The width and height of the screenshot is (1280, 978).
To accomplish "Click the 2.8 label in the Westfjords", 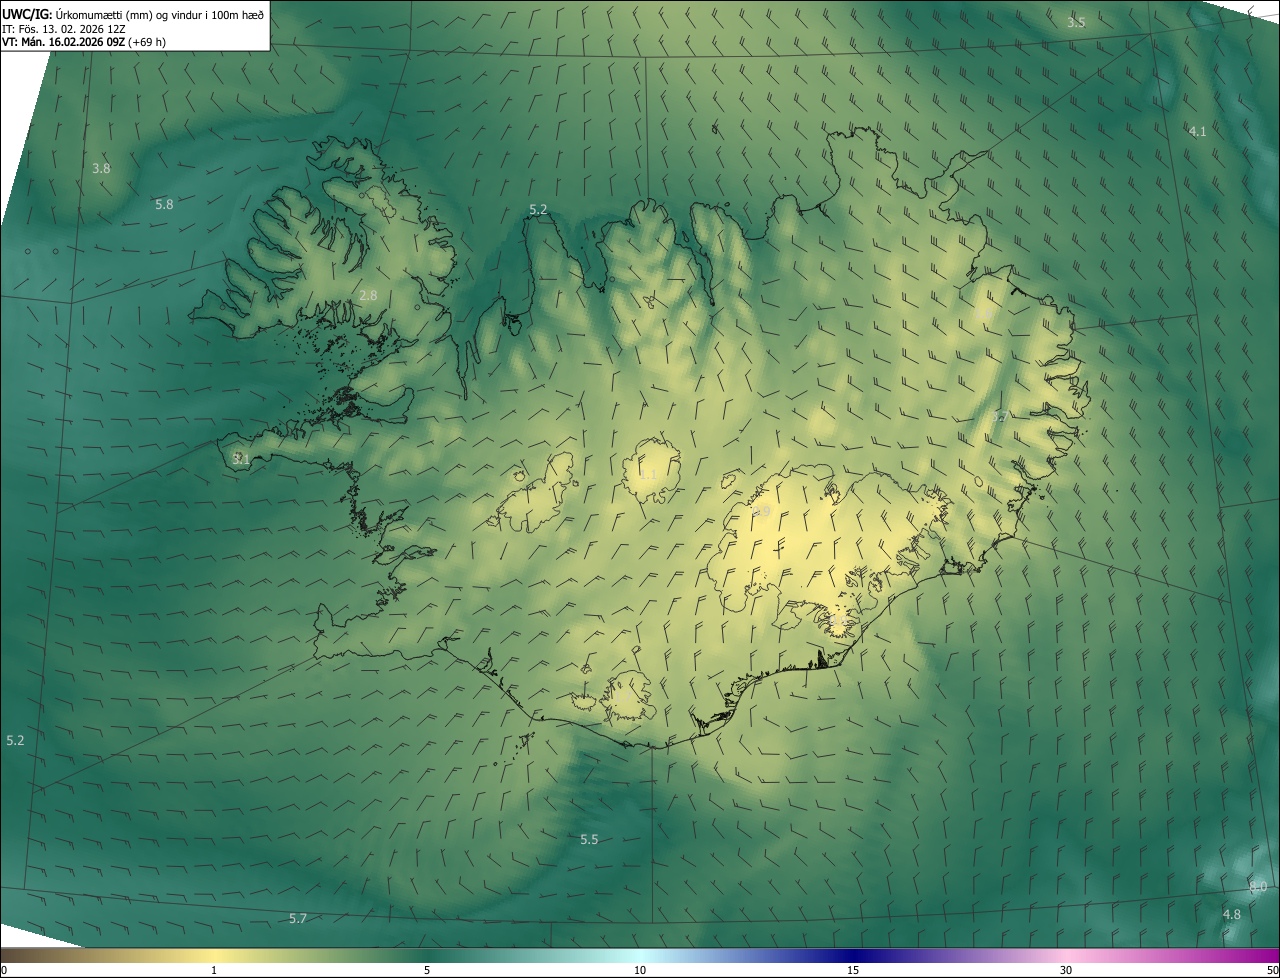I will [368, 295].
